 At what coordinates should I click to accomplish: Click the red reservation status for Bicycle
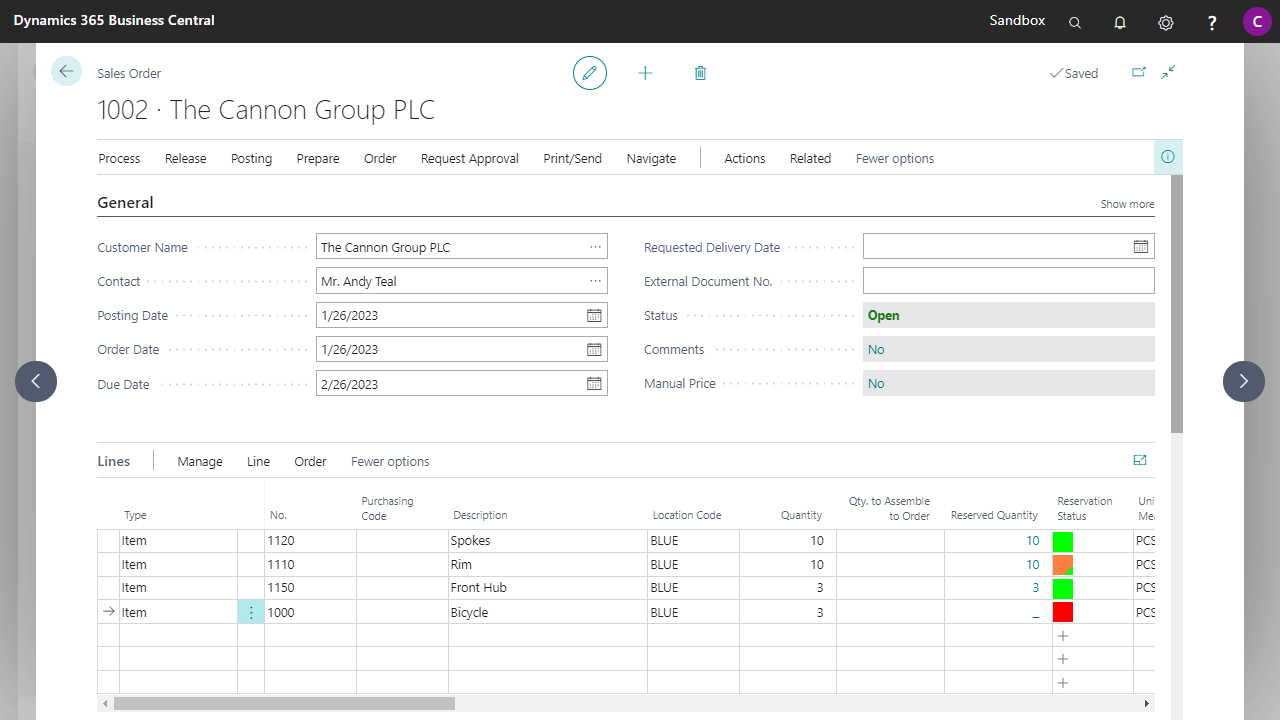tap(1062, 612)
